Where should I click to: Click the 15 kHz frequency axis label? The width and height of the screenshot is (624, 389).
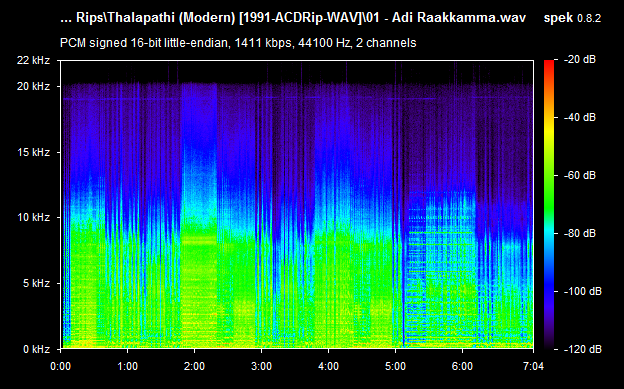(x=32, y=152)
